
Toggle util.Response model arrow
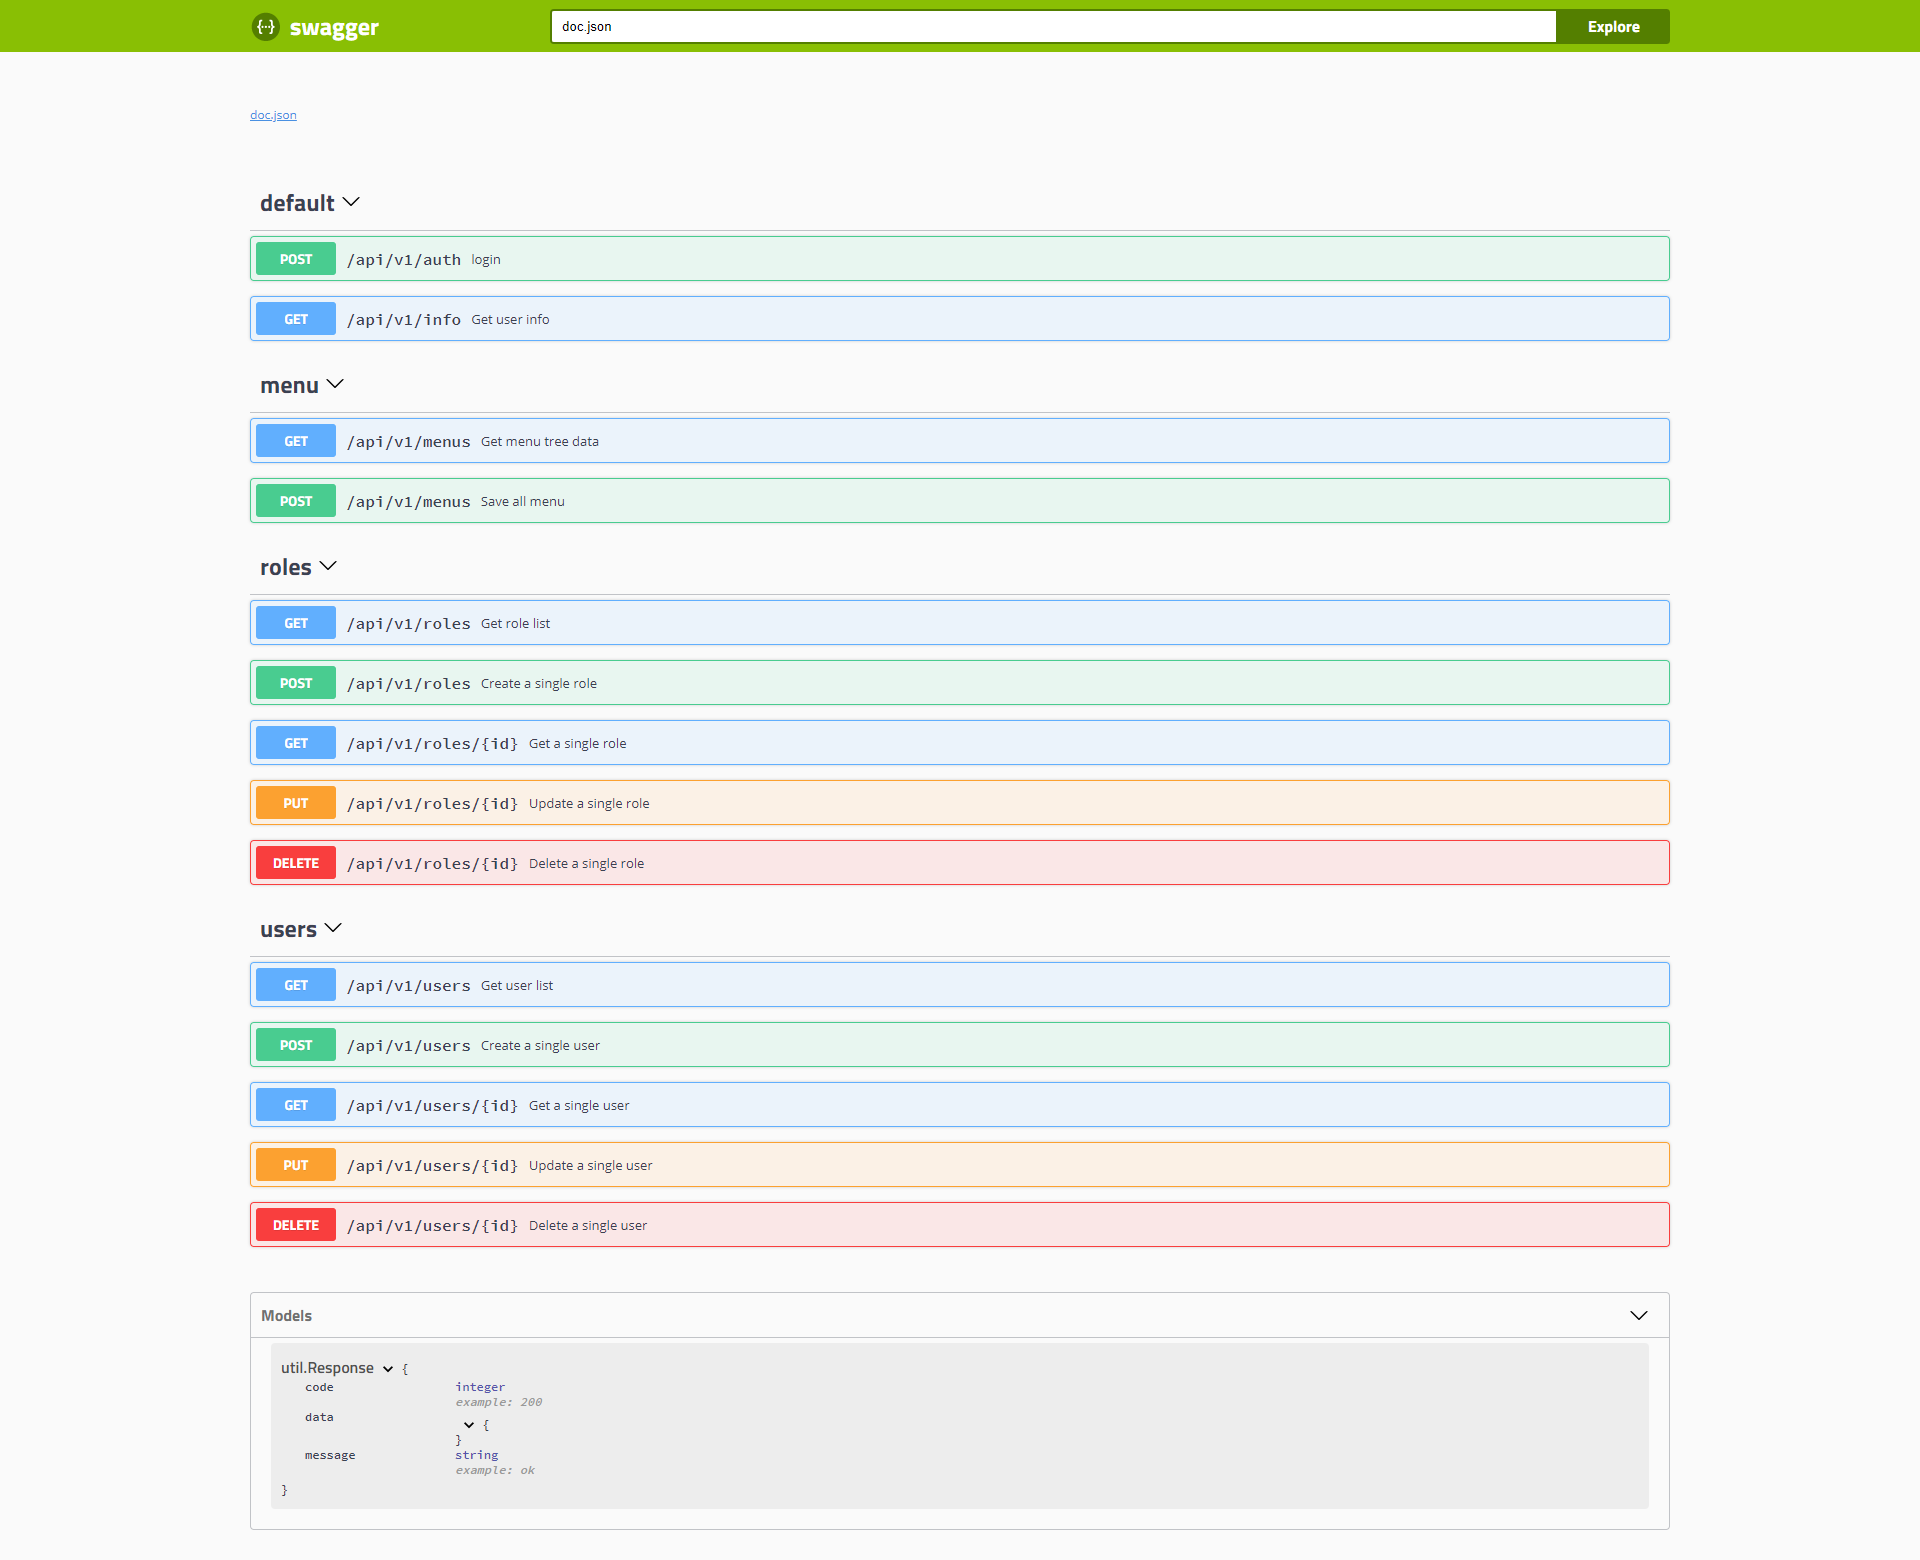388,1369
